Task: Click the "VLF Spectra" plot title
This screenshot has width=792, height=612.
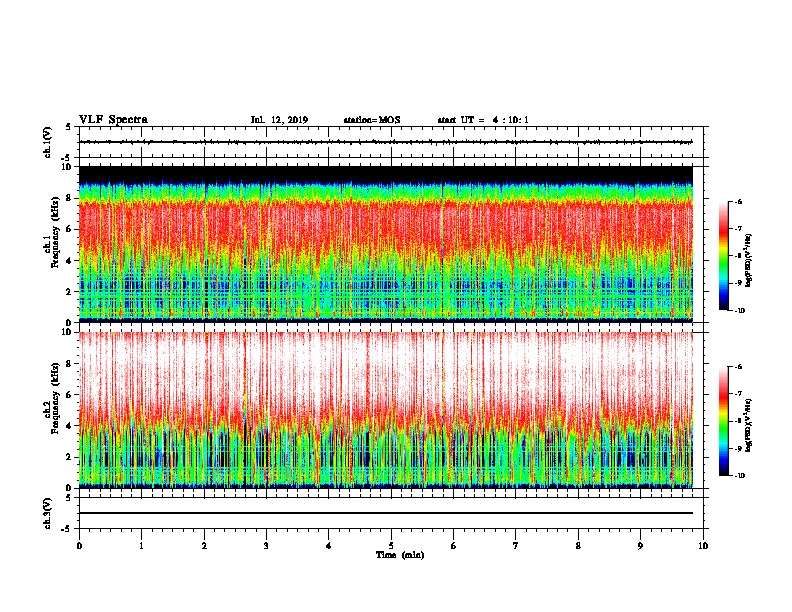Action: pyautogui.click(x=113, y=120)
